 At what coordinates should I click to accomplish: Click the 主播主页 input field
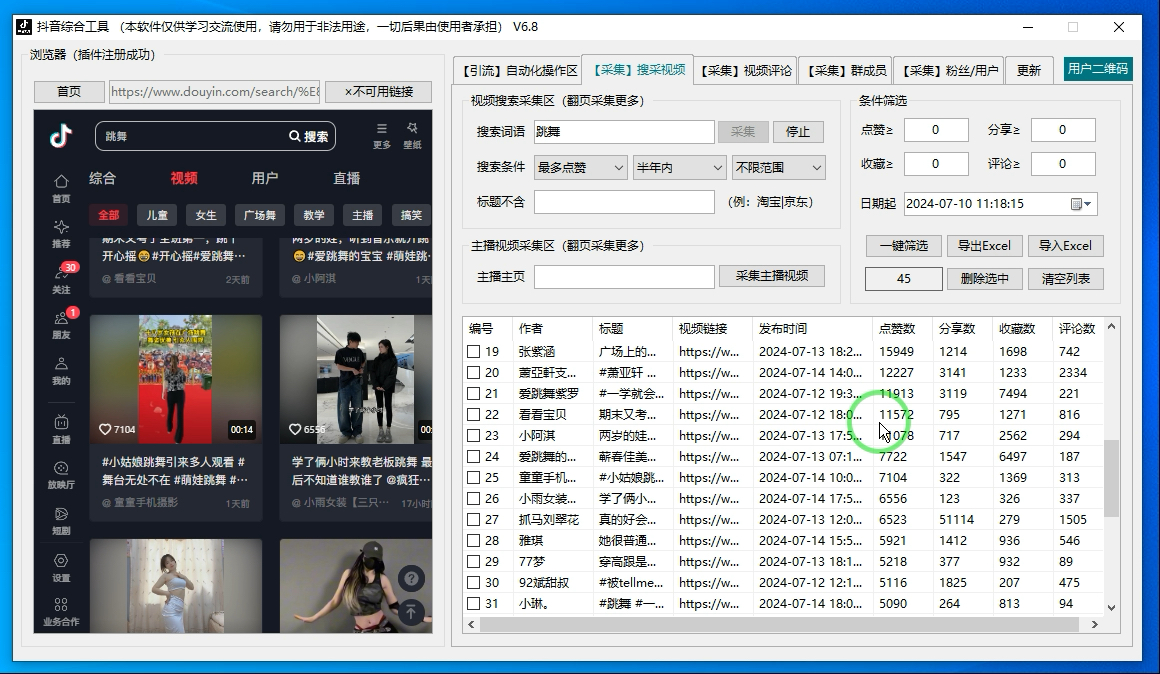pyautogui.click(x=624, y=277)
